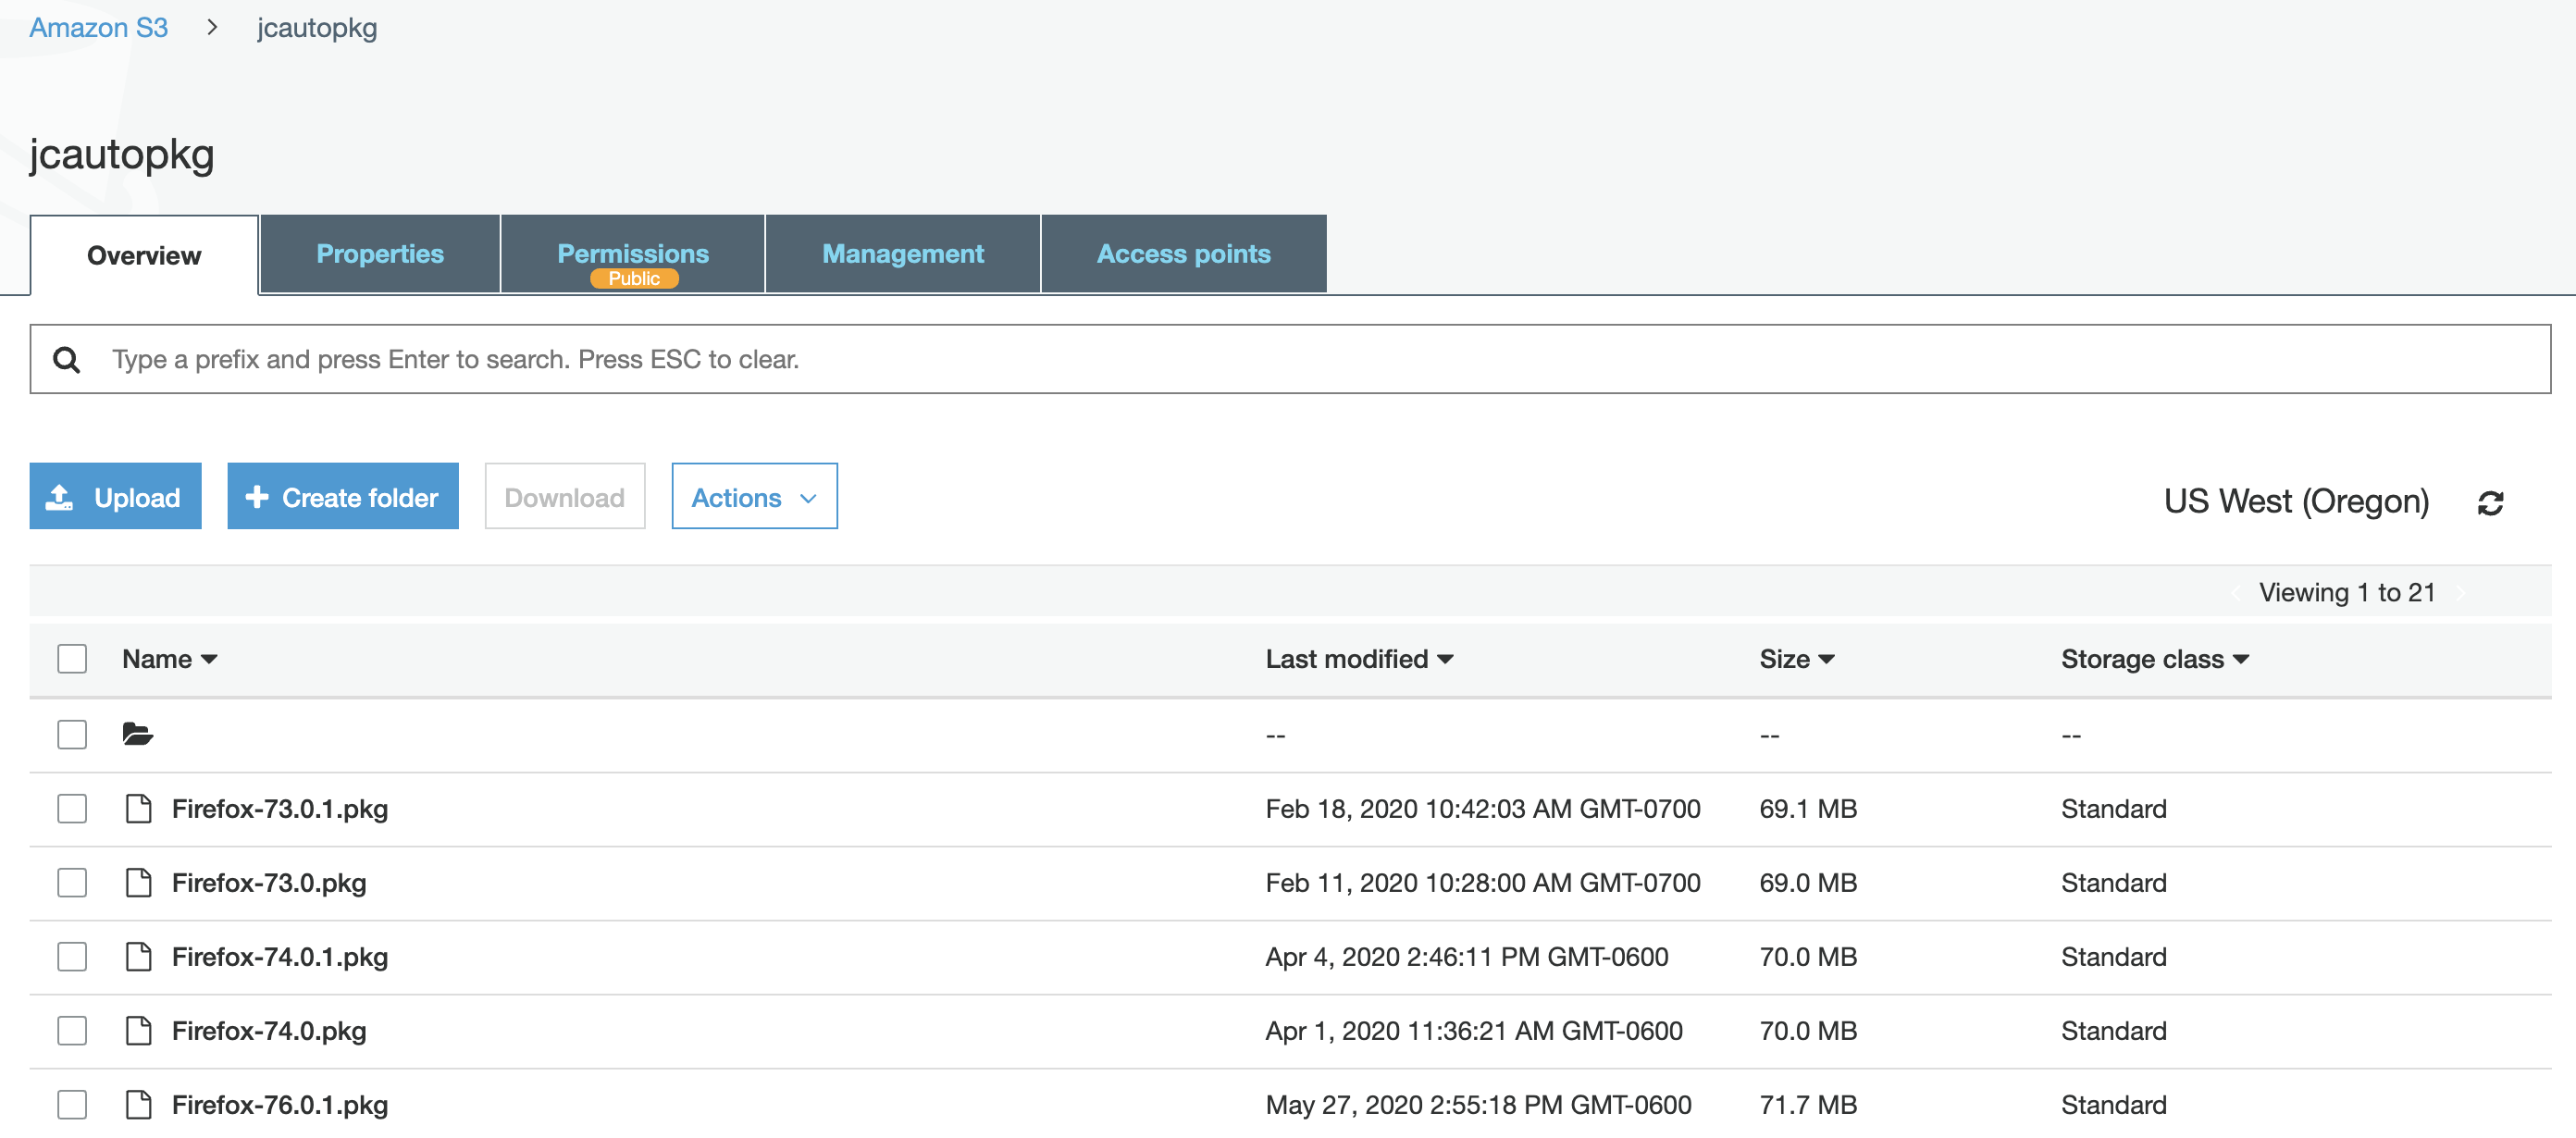The image size is (2576, 1138).
Task: Click the jcautopkg breadcrumb
Action: (x=317, y=28)
